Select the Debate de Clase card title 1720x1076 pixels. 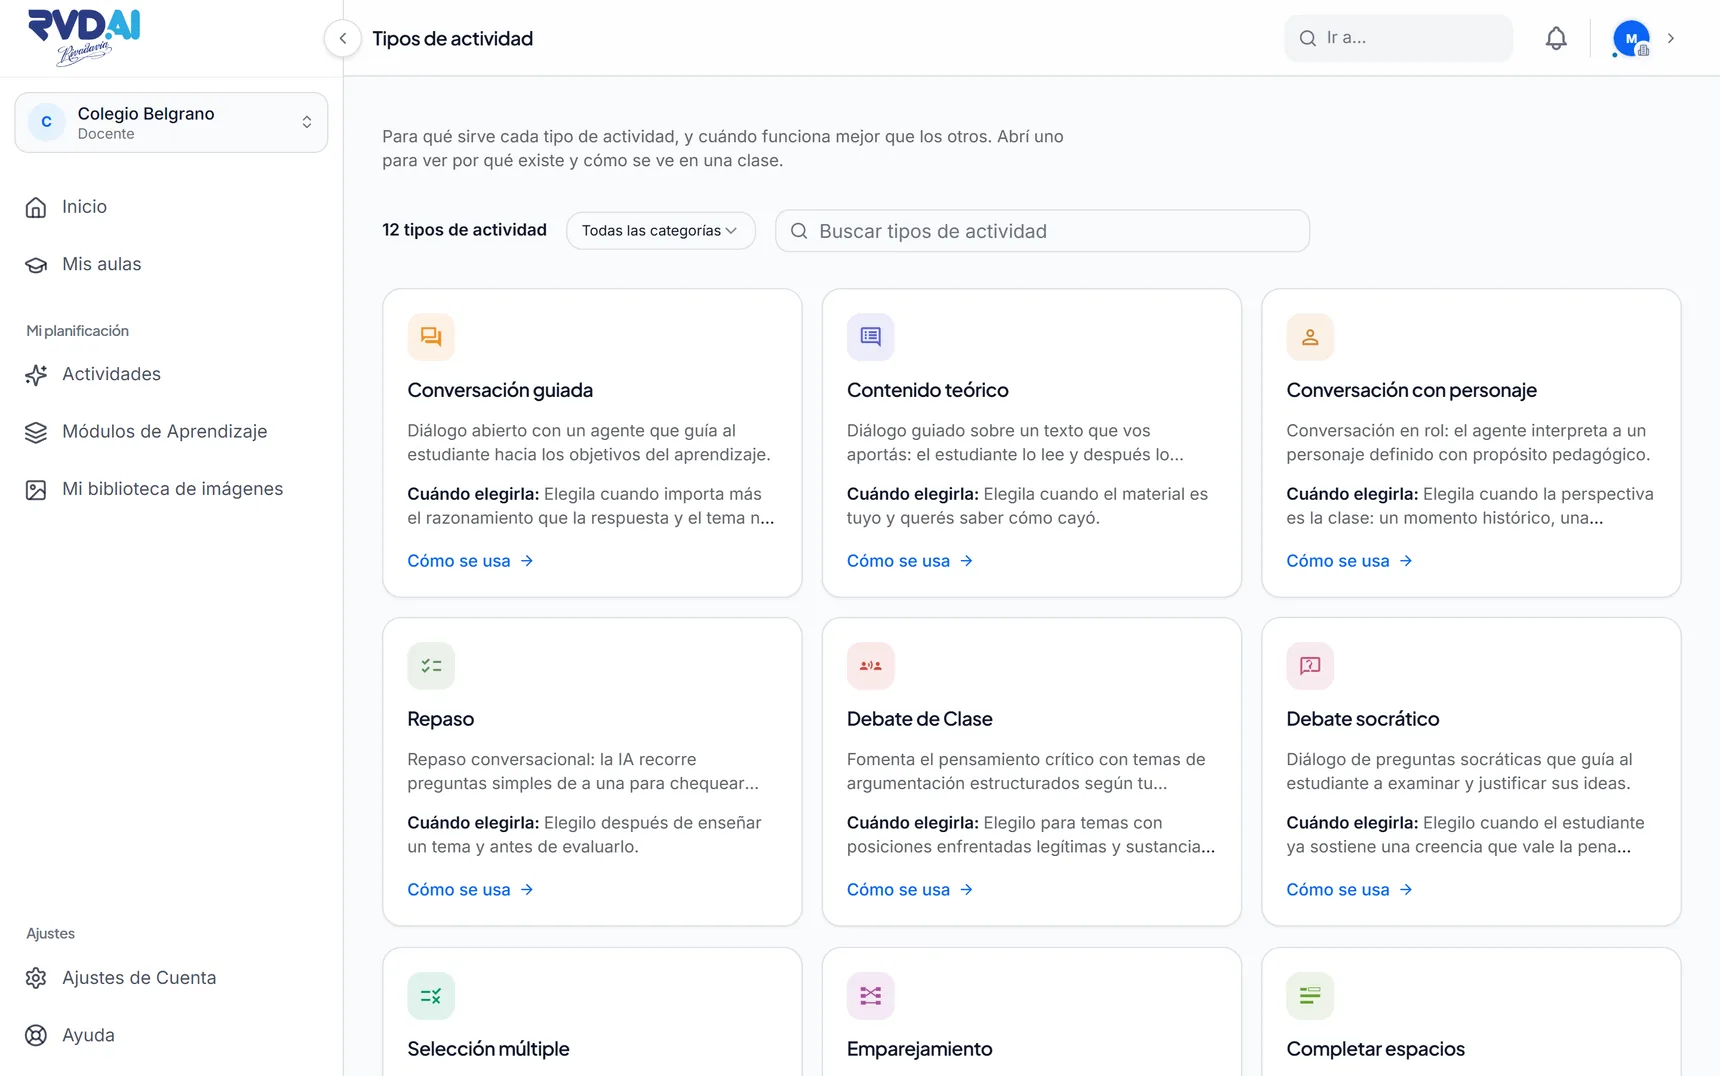point(919,719)
